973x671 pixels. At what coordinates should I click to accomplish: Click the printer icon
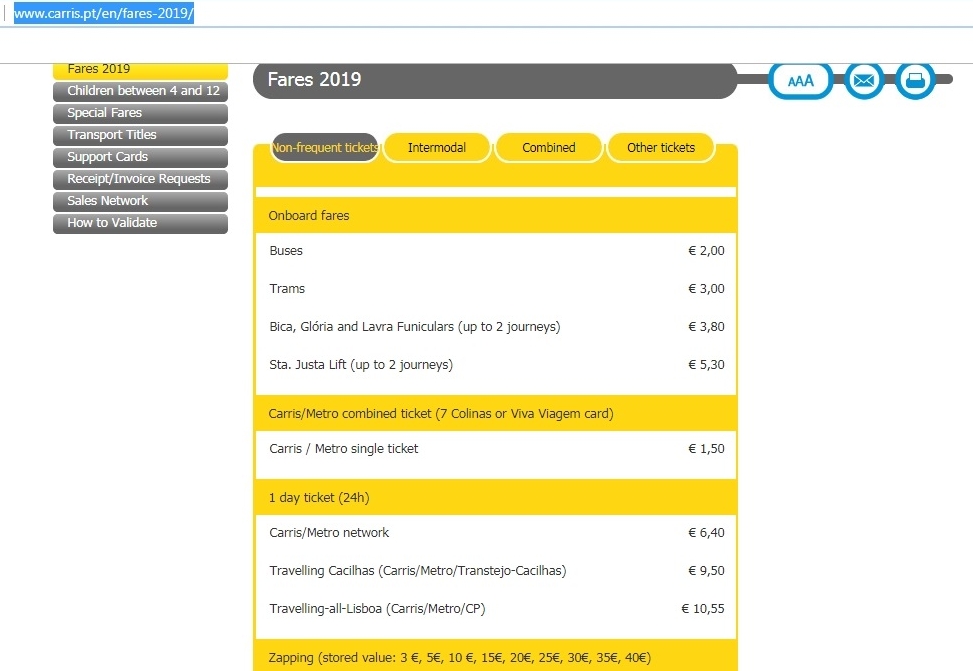[x=915, y=81]
